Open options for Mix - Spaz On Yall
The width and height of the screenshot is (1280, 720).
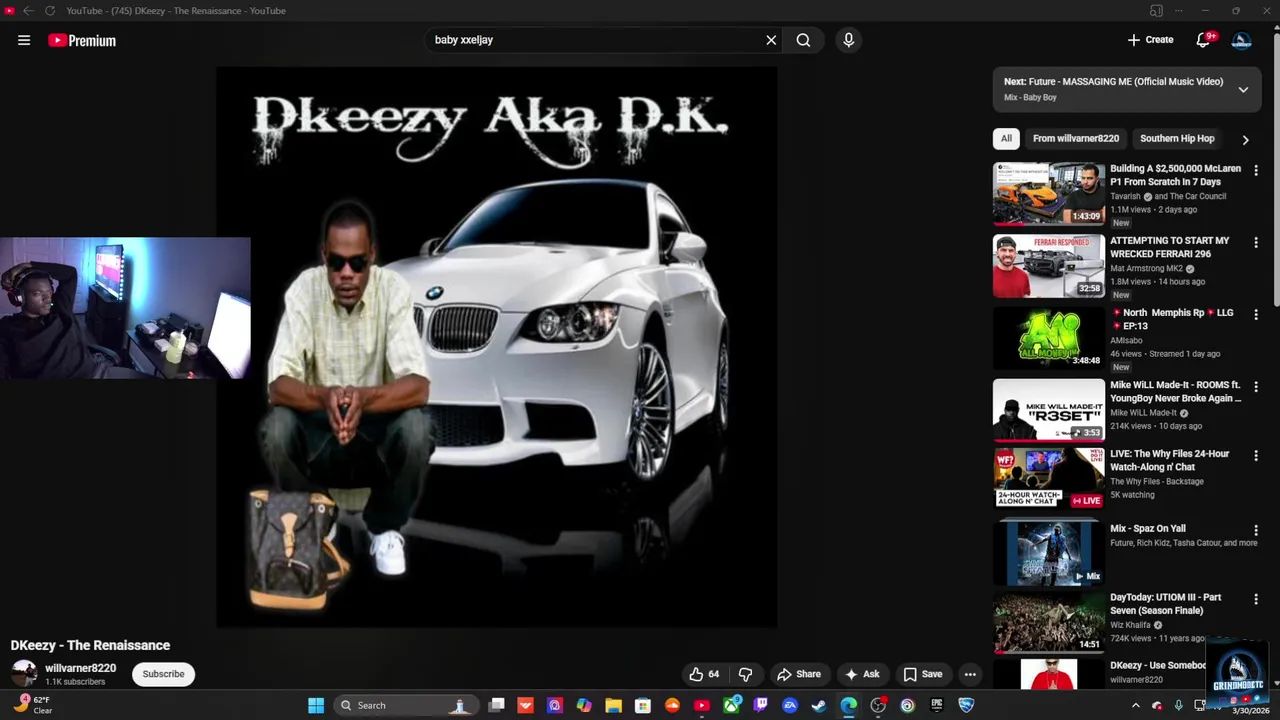pyautogui.click(x=1256, y=531)
